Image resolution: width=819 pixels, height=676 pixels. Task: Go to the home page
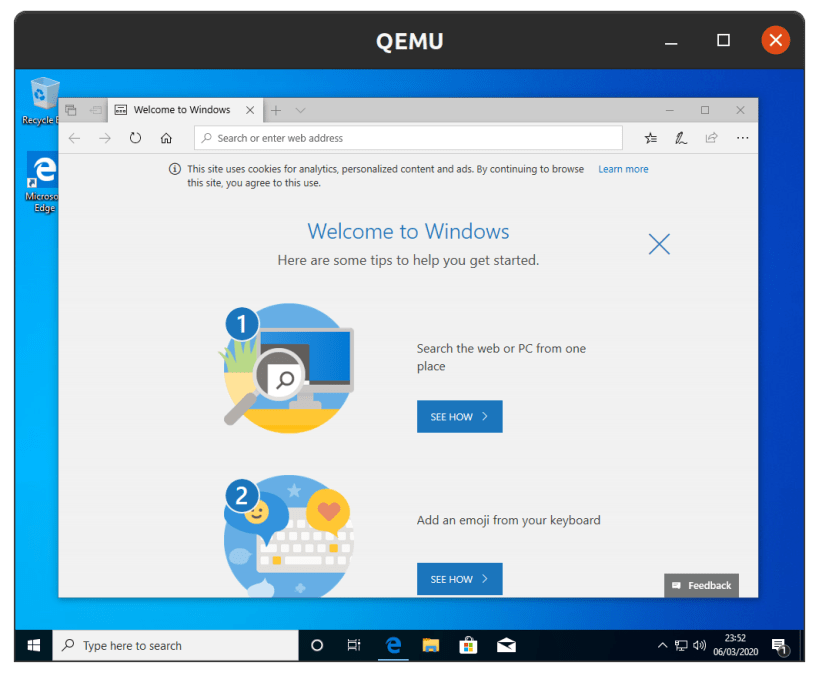[166, 138]
